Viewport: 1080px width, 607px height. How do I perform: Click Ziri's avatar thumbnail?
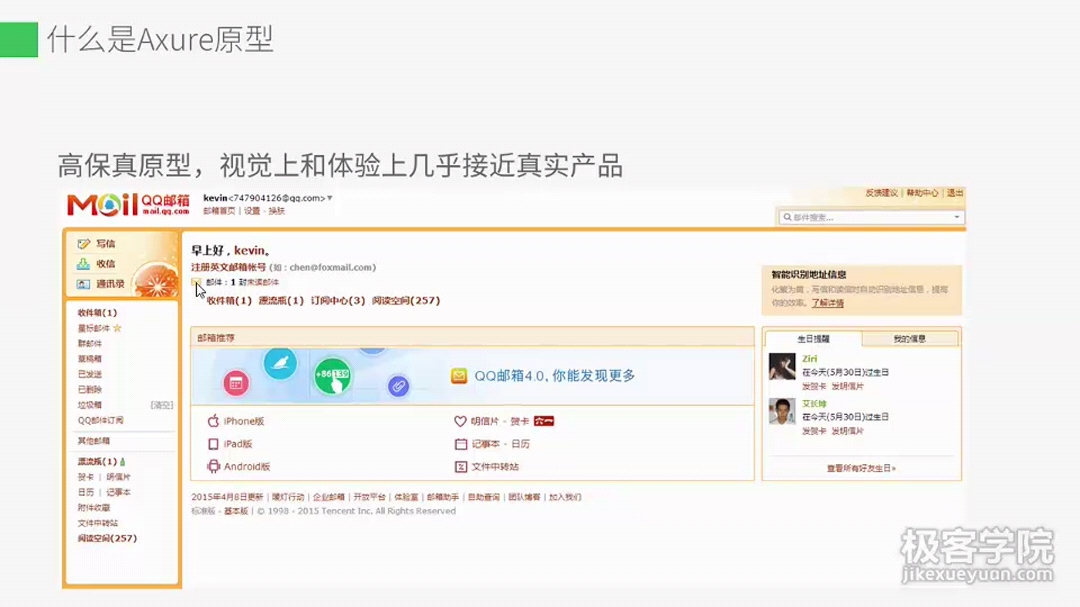tap(782, 367)
